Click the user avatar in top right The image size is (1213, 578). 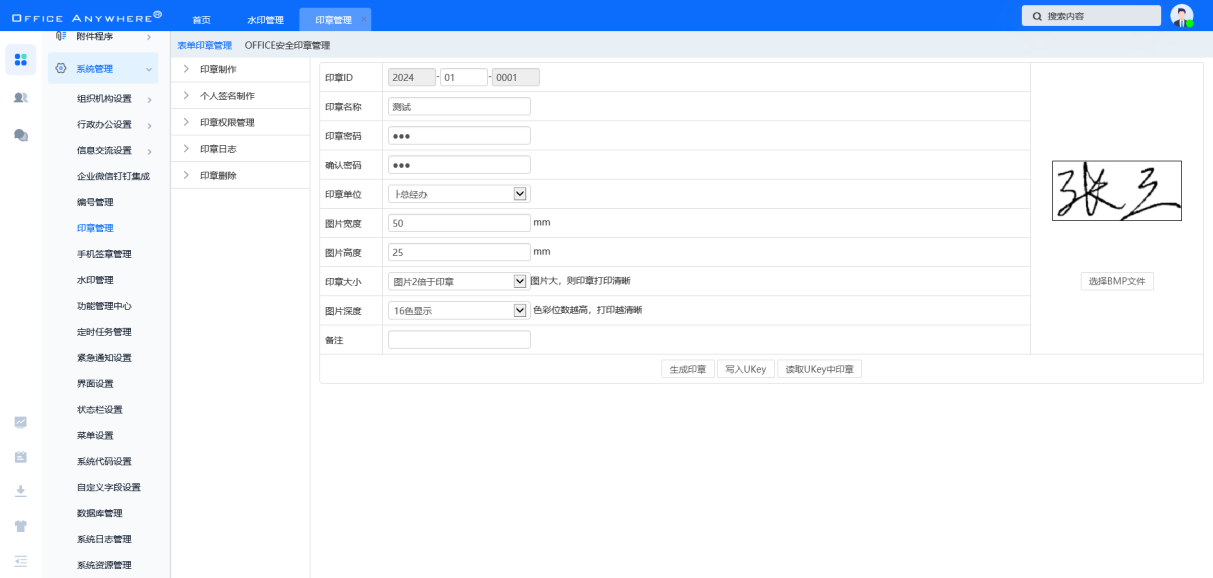(x=1181, y=16)
